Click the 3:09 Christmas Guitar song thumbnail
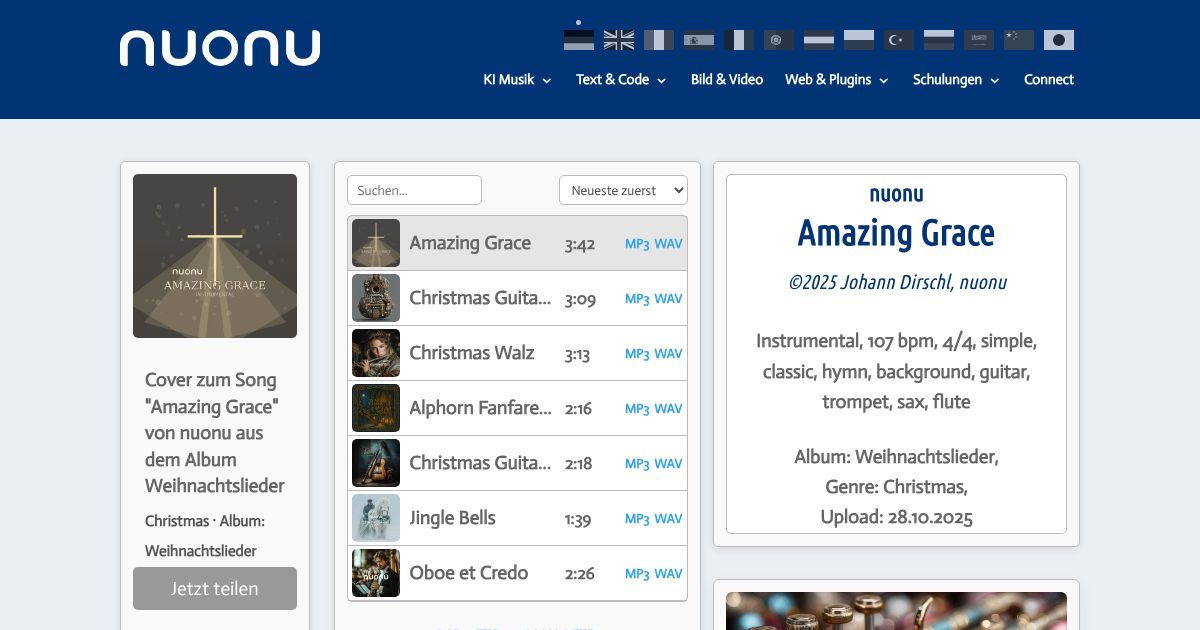This screenshot has width=1200, height=630. tap(376, 298)
